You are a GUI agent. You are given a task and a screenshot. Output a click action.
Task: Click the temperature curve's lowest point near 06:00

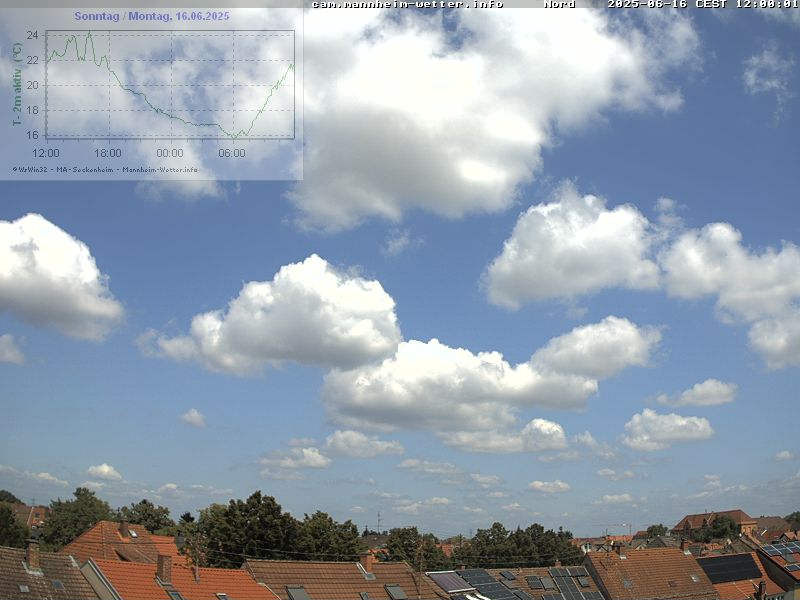click(x=234, y=136)
